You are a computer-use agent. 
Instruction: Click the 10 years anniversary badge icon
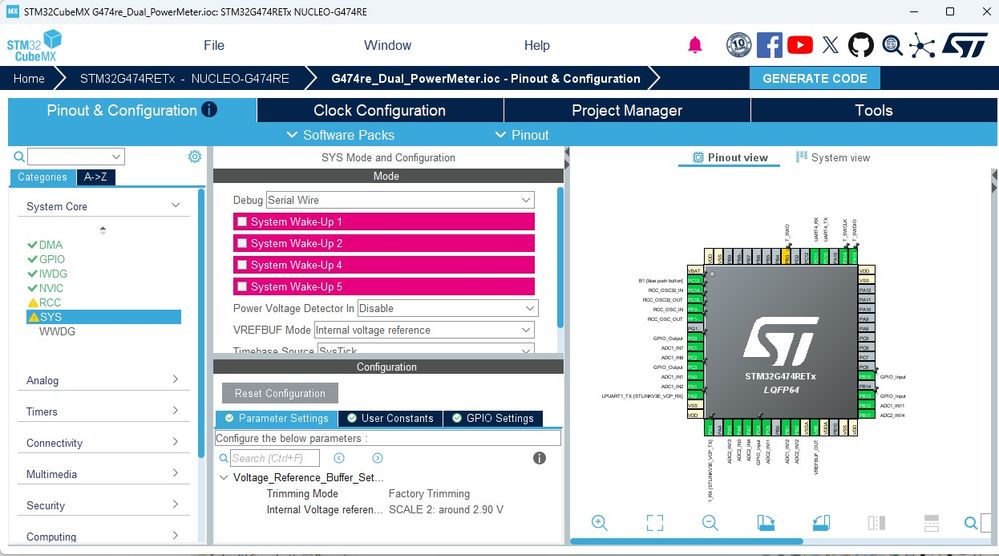[738, 45]
